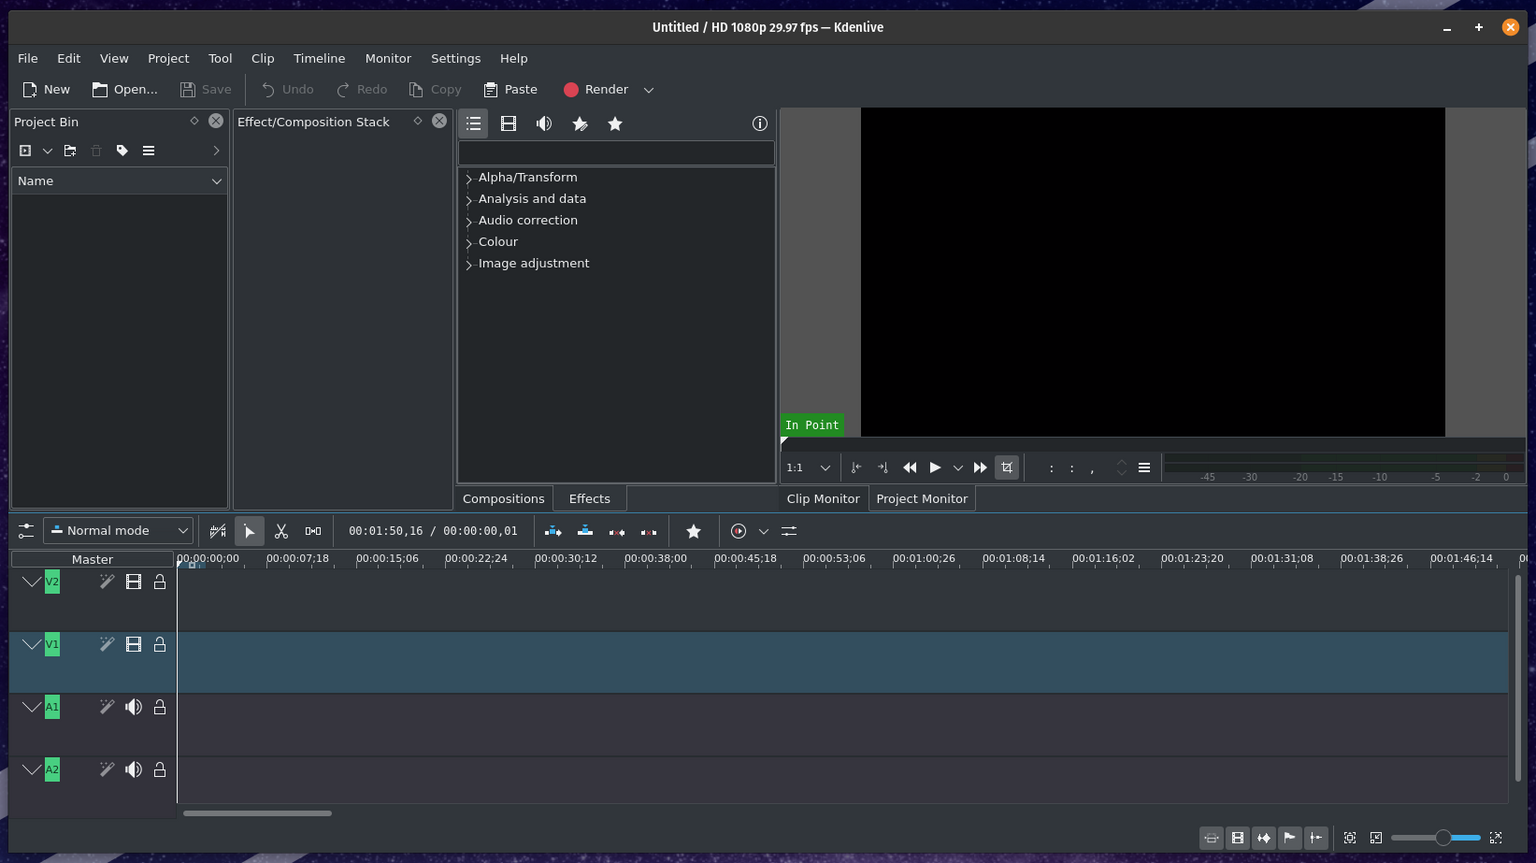Show audio effects in effects list
The width and height of the screenshot is (1536, 863).
[x=544, y=124]
